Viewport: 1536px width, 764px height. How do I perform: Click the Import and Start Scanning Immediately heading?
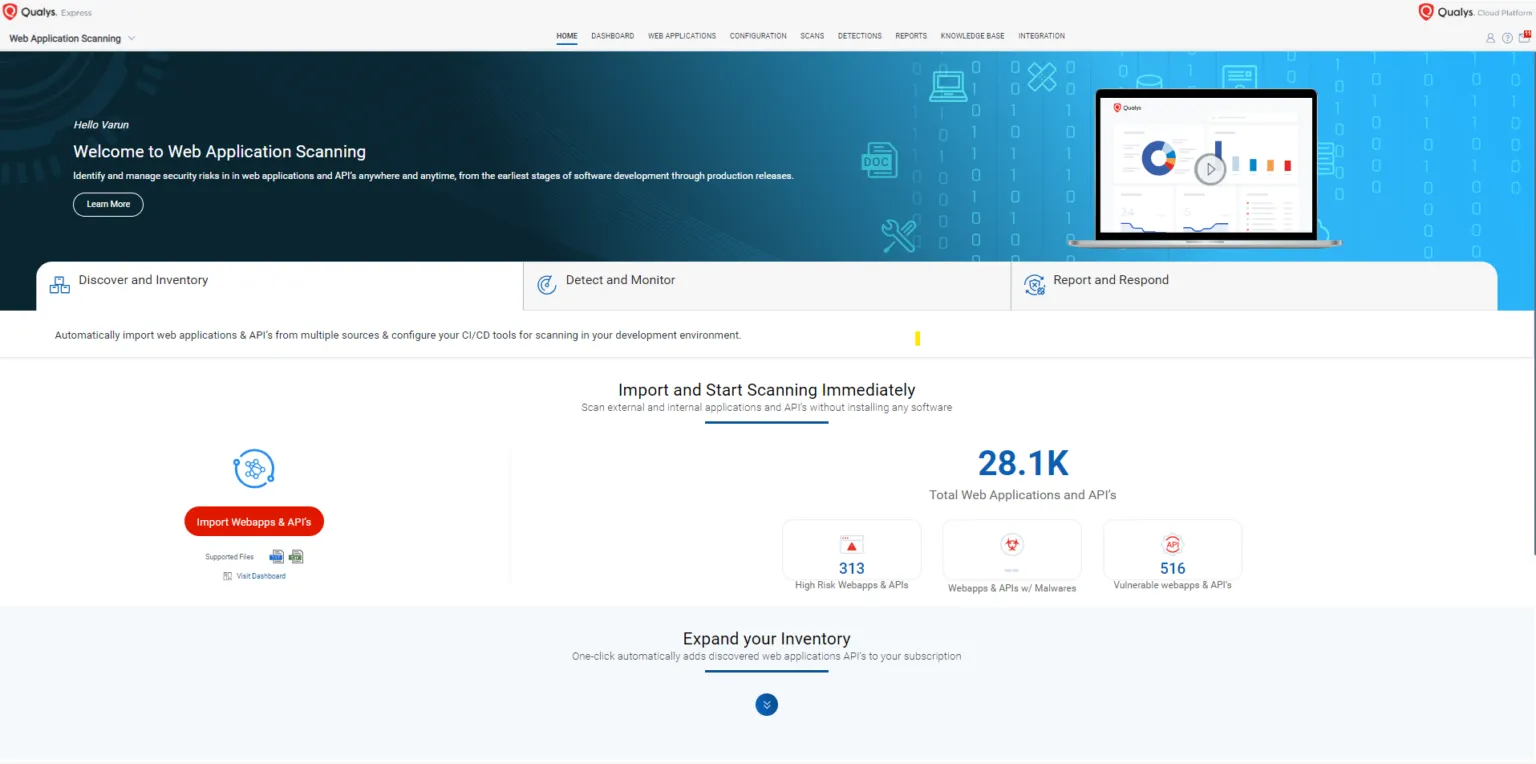click(x=767, y=390)
